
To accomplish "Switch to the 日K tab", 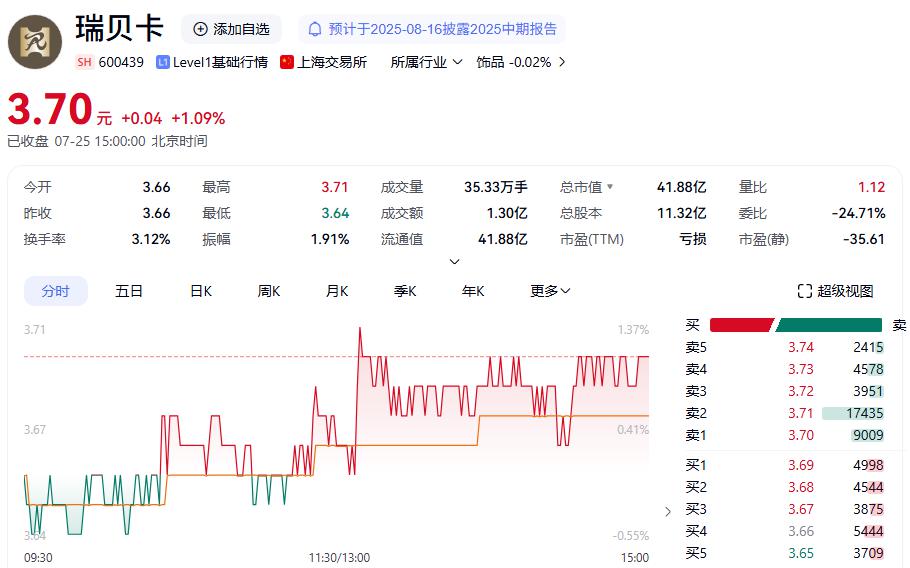I will coord(201,291).
